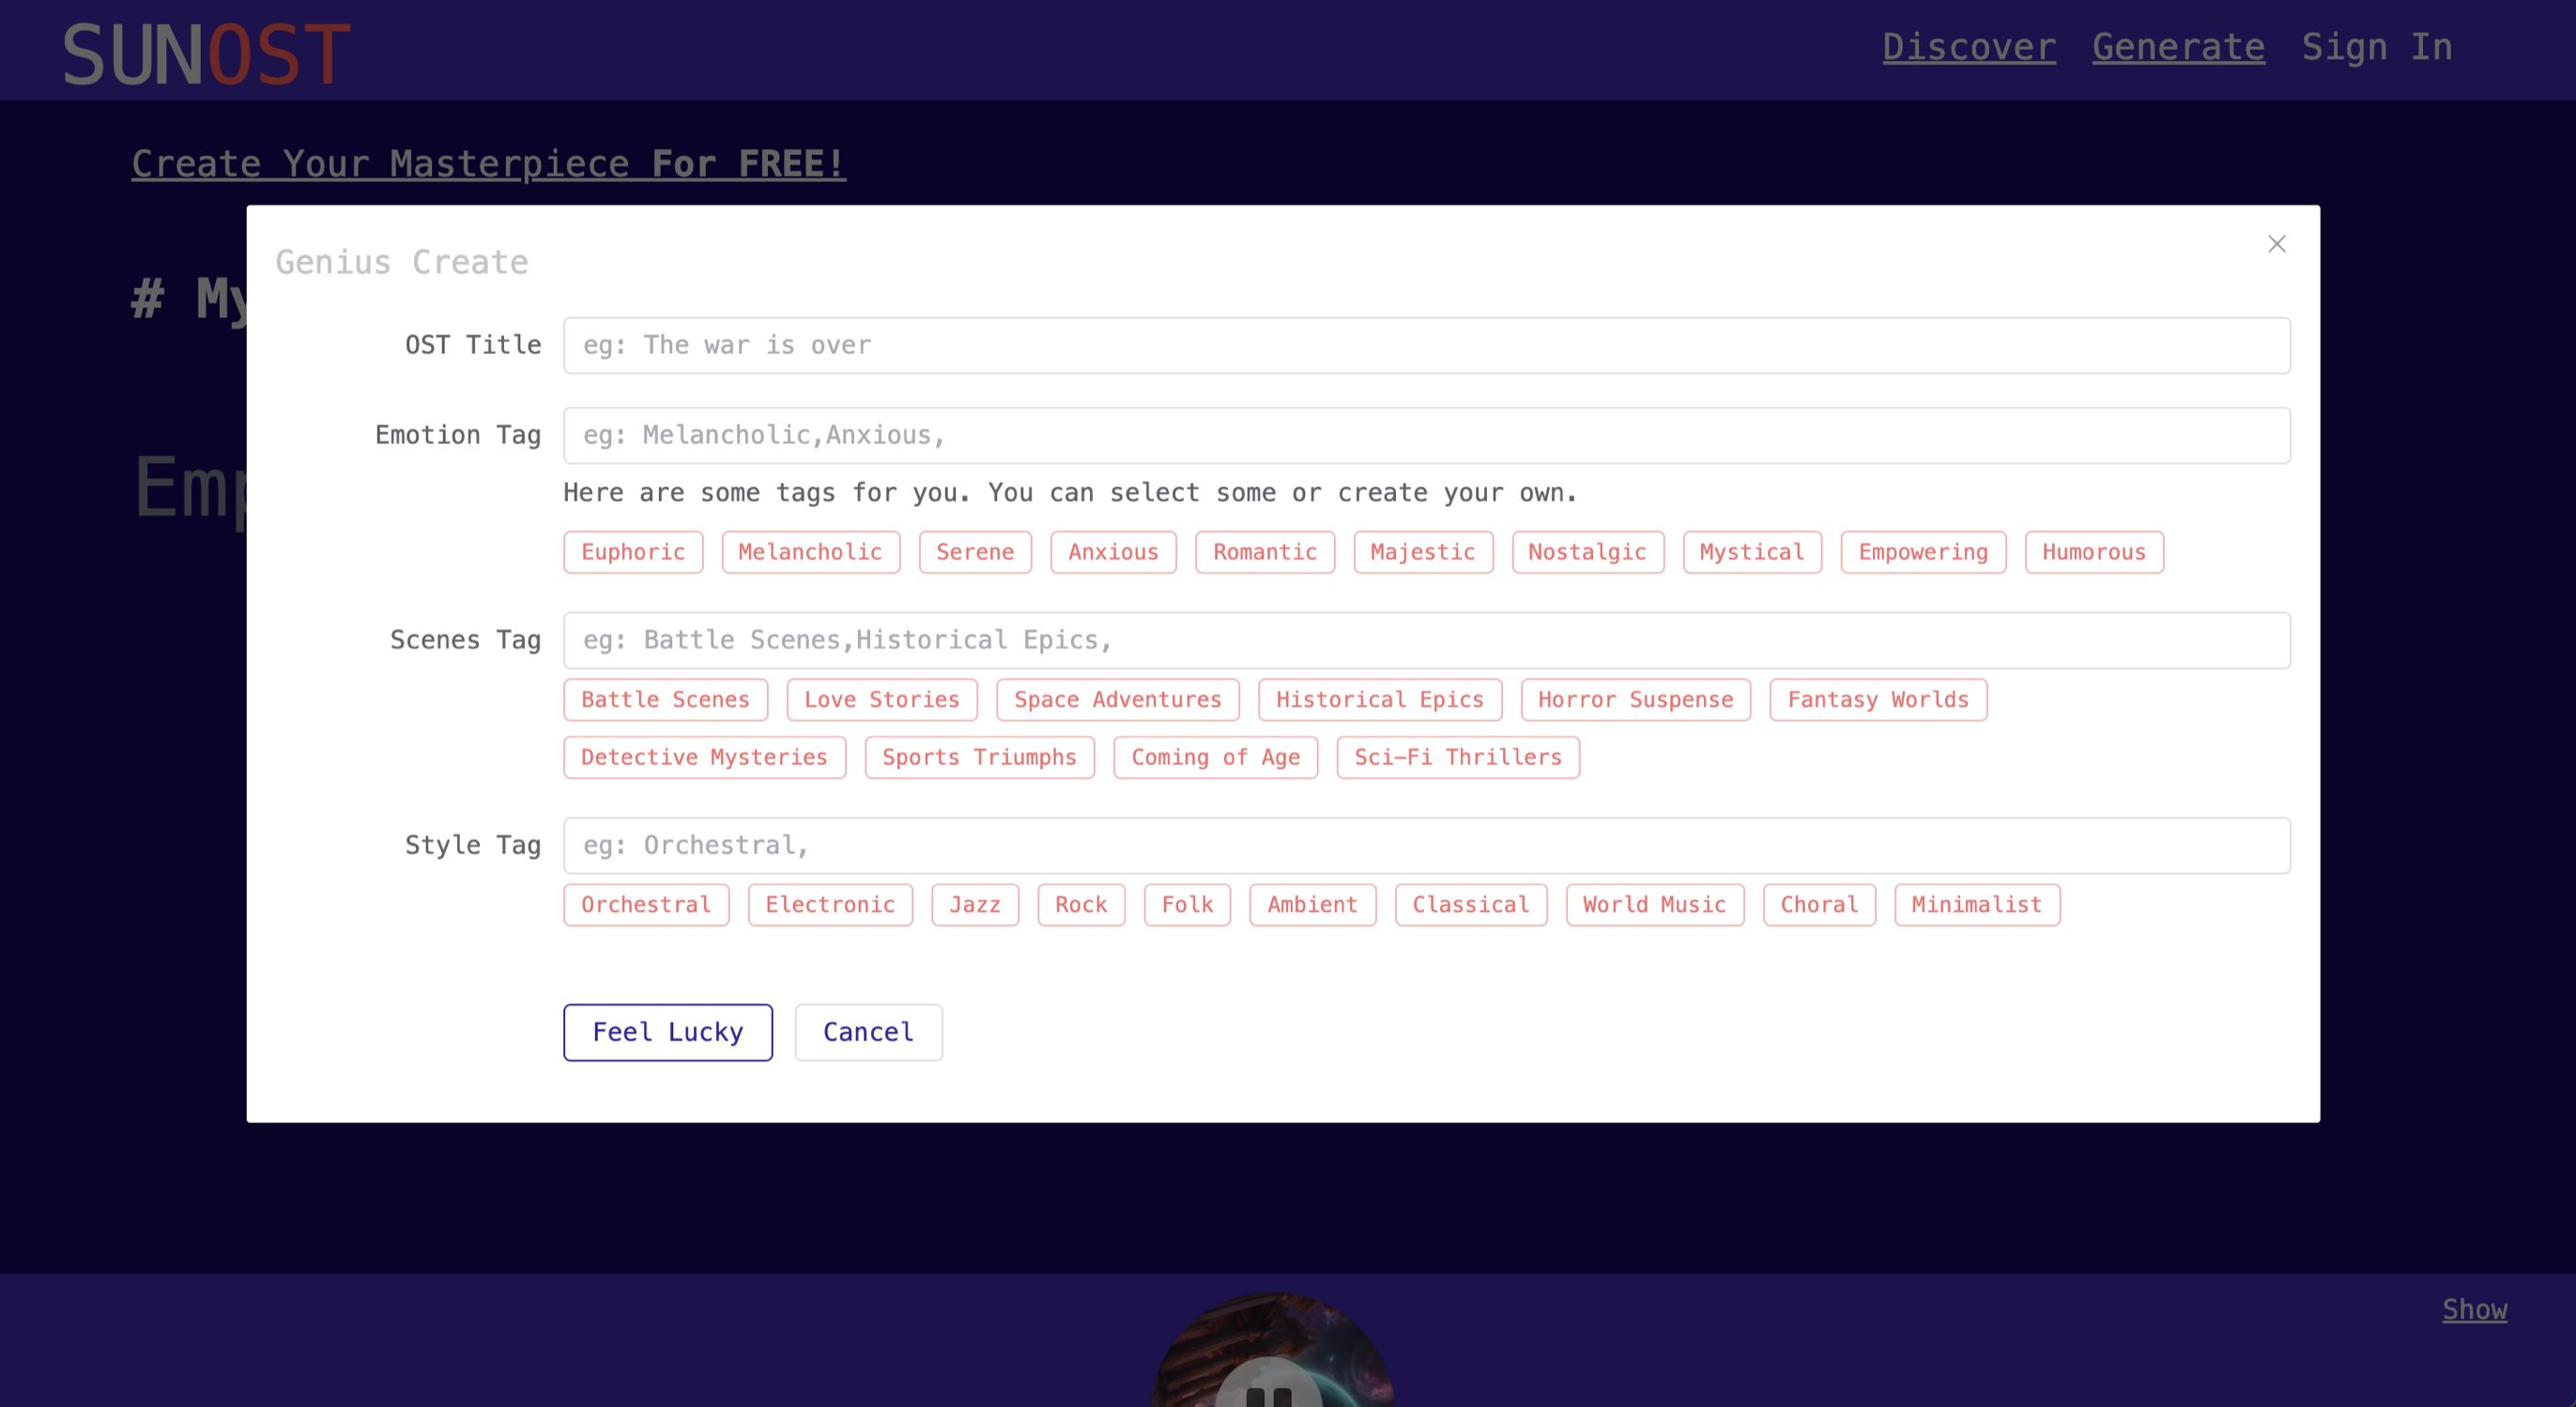The height and width of the screenshot is (1407, 2576).
Task: Pick the Minimalist style tag
Action: click(1976, 905)
